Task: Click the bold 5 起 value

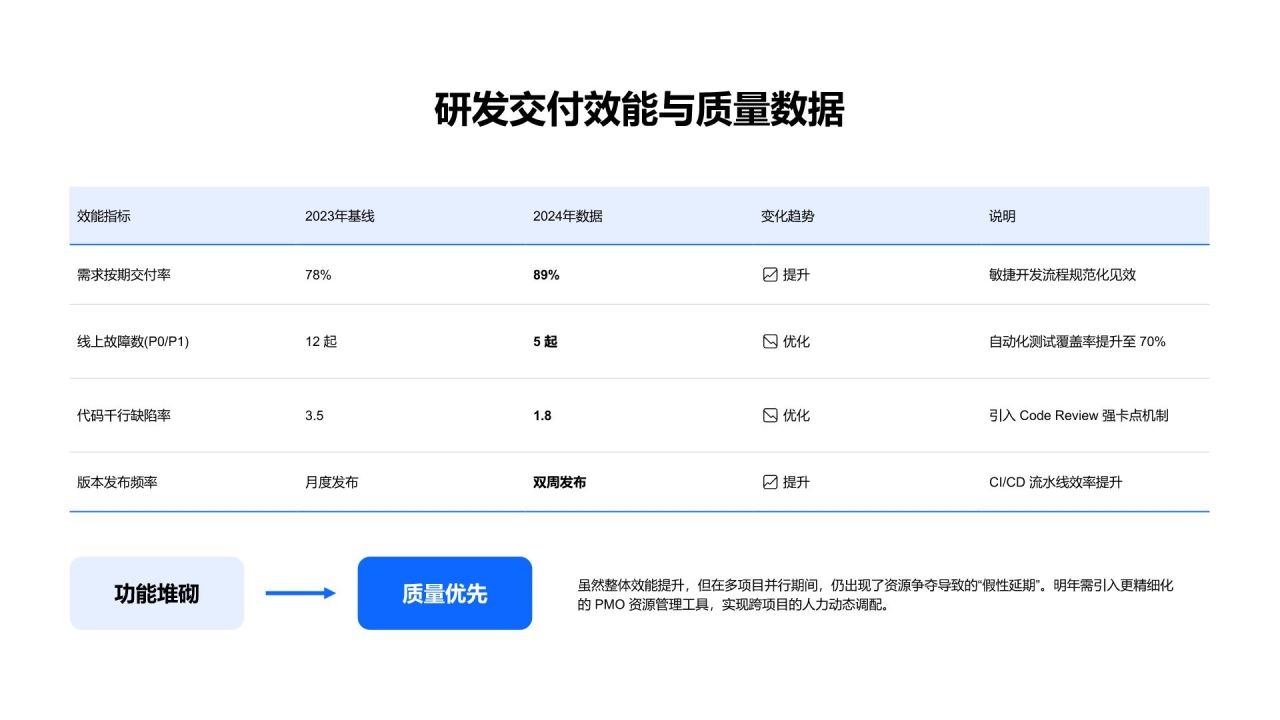Action: 545,342
